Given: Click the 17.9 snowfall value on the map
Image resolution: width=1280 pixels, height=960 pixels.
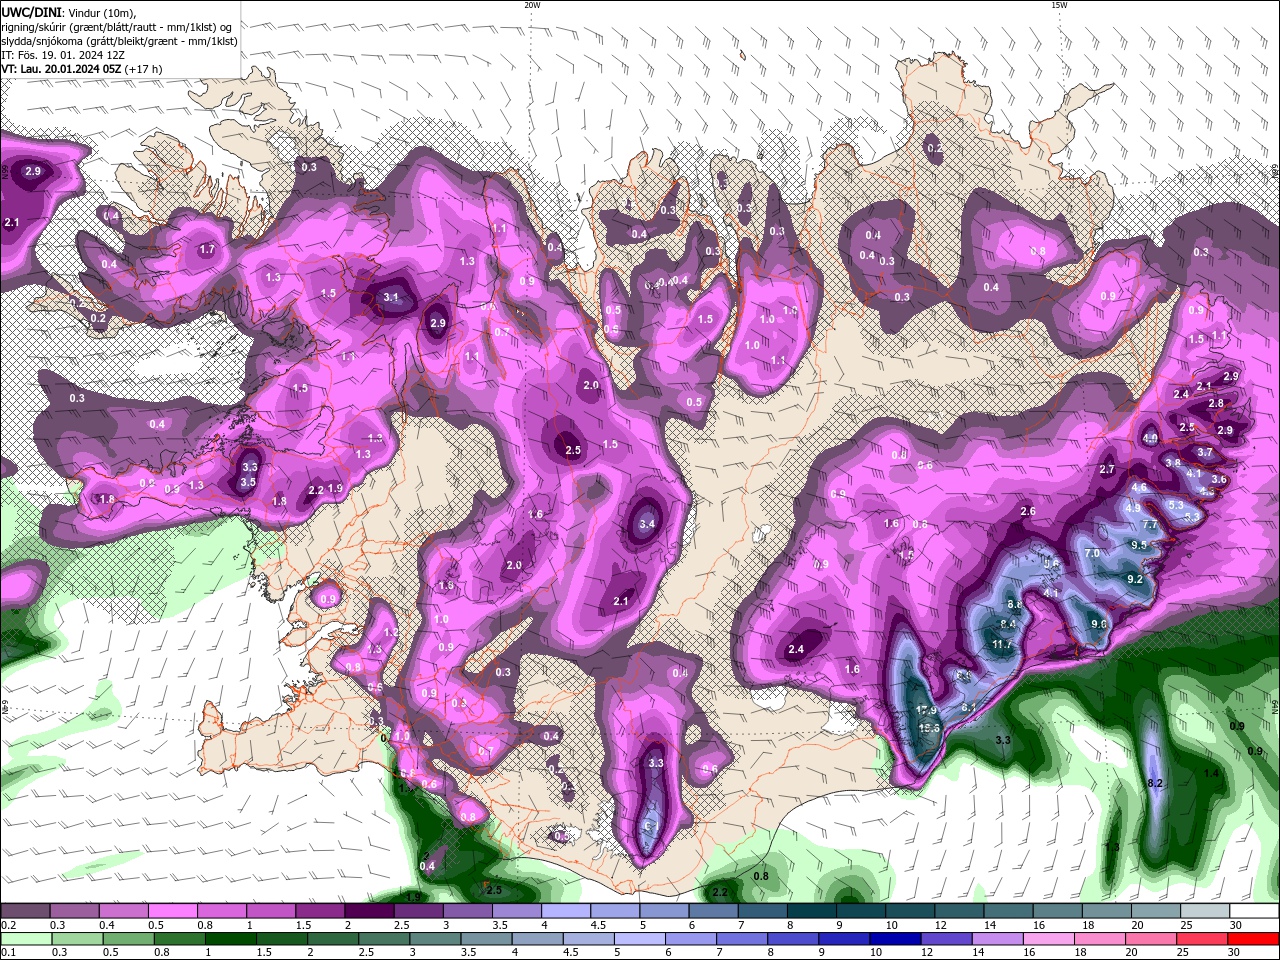Looking at the screenshot, I should [927, 710].
